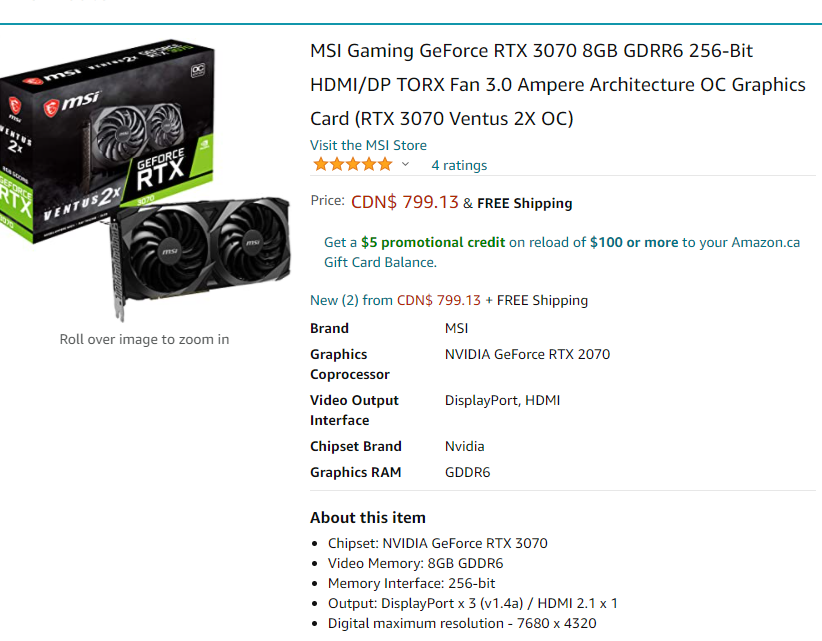Click the Roll over image to zoom text
The image size is (822, 641).
(x=144, y=339)
